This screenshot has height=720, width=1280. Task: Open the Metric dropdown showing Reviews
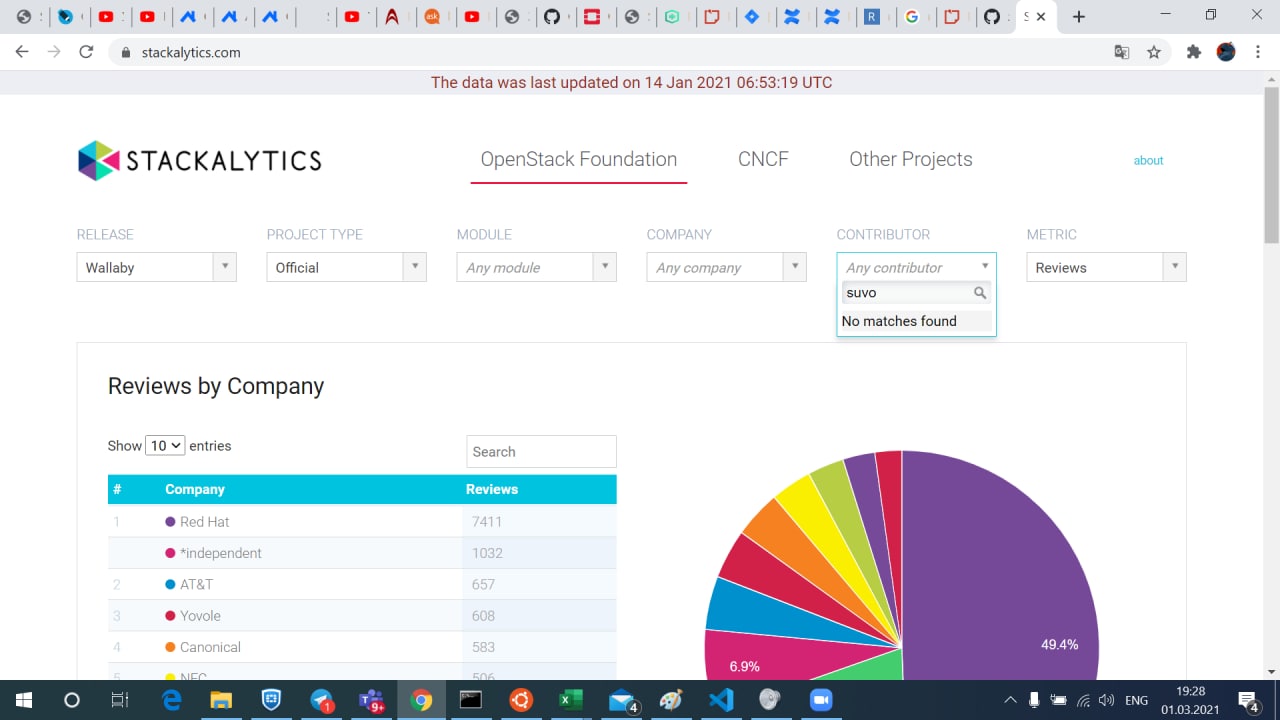pyautogui.click(x=1106, y=267)
